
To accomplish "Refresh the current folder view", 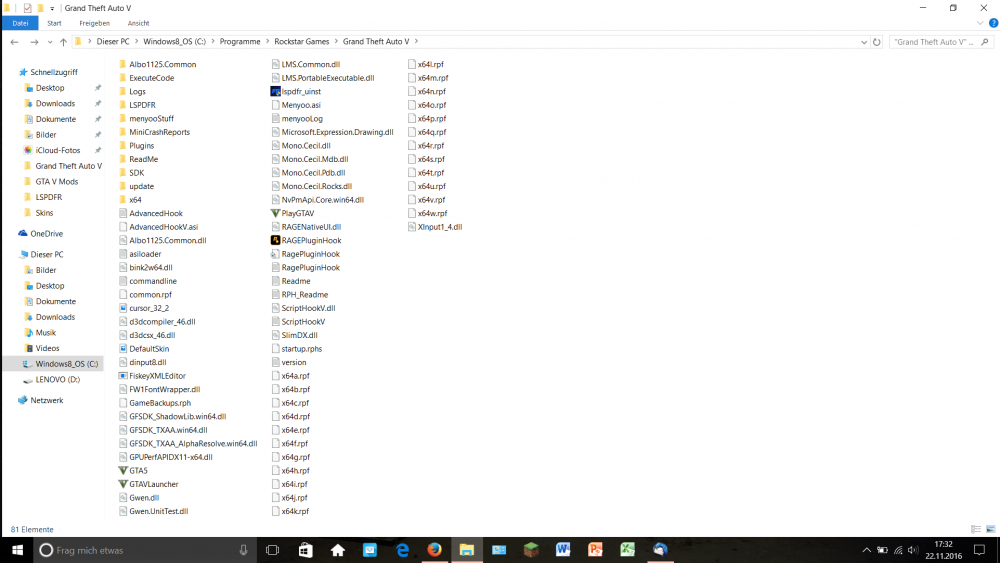I will click(877, 42).
